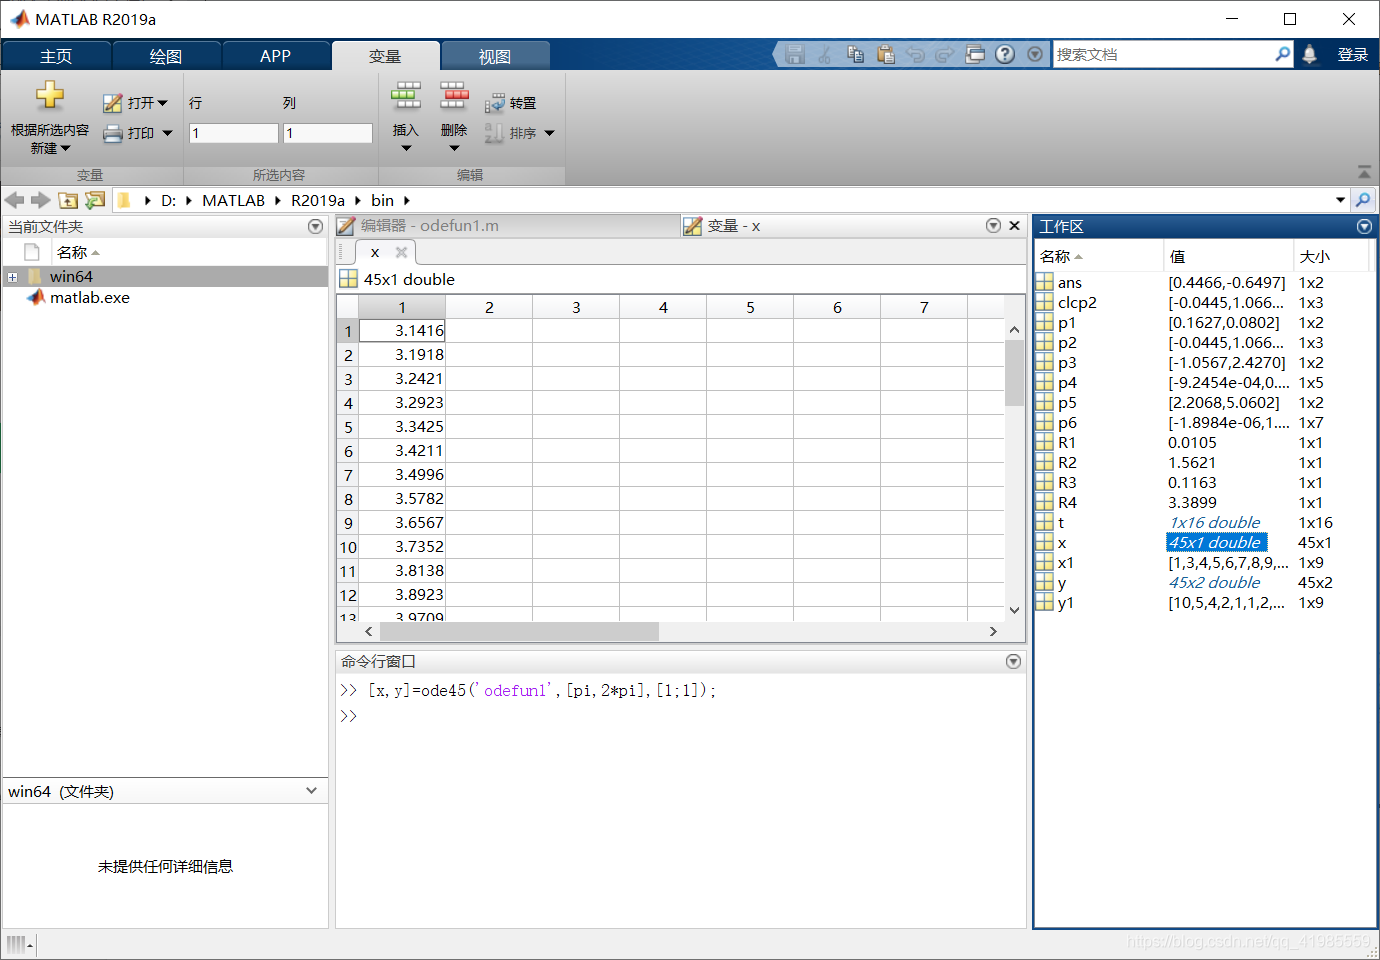Click the vertical scrollbar of variable grid

(1014, 372)
